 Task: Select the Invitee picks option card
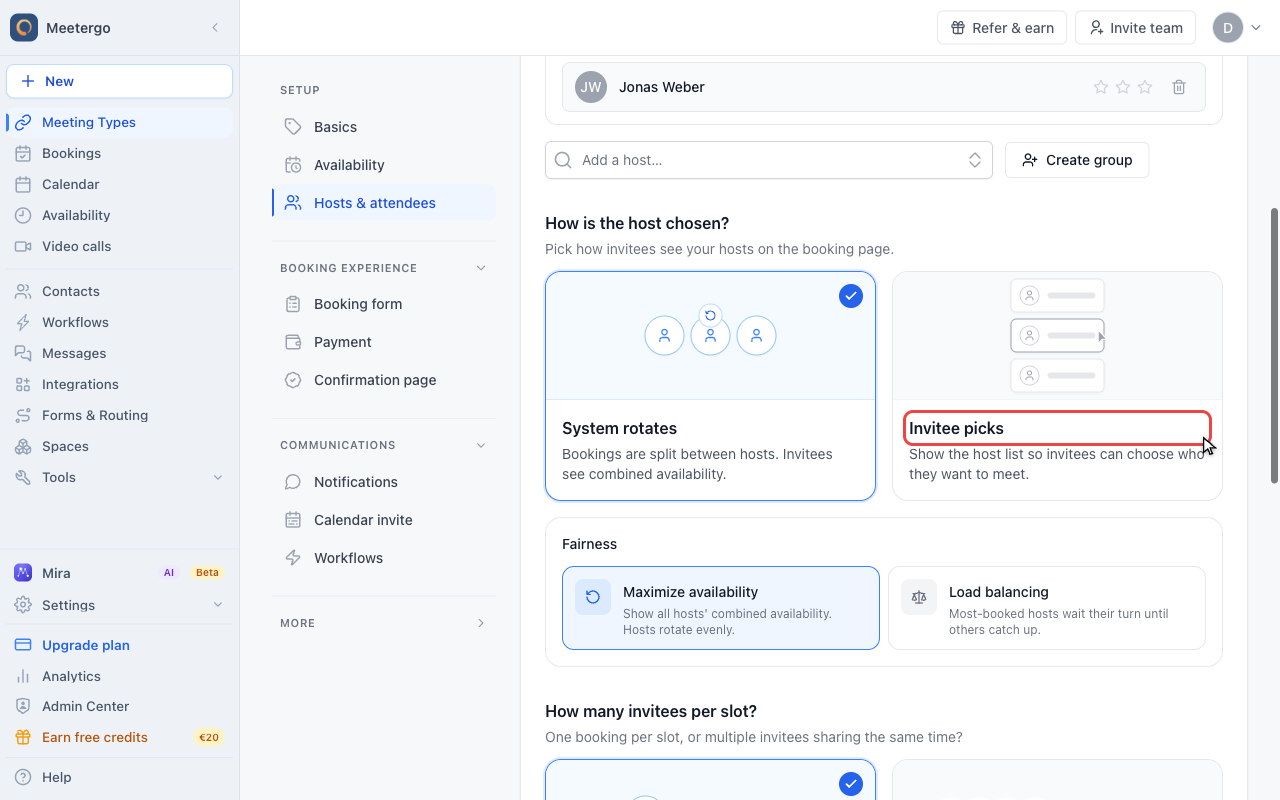[1057, 386]
